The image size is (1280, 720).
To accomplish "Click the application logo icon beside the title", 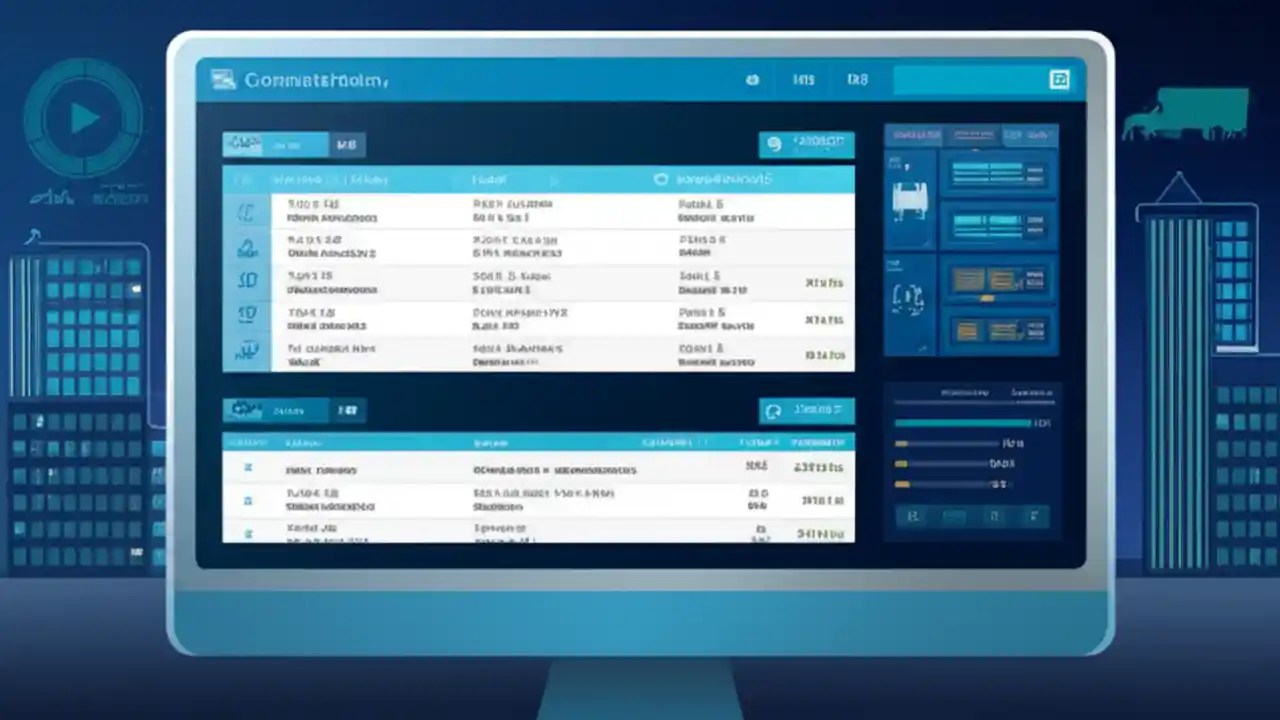I will point(224,79).
